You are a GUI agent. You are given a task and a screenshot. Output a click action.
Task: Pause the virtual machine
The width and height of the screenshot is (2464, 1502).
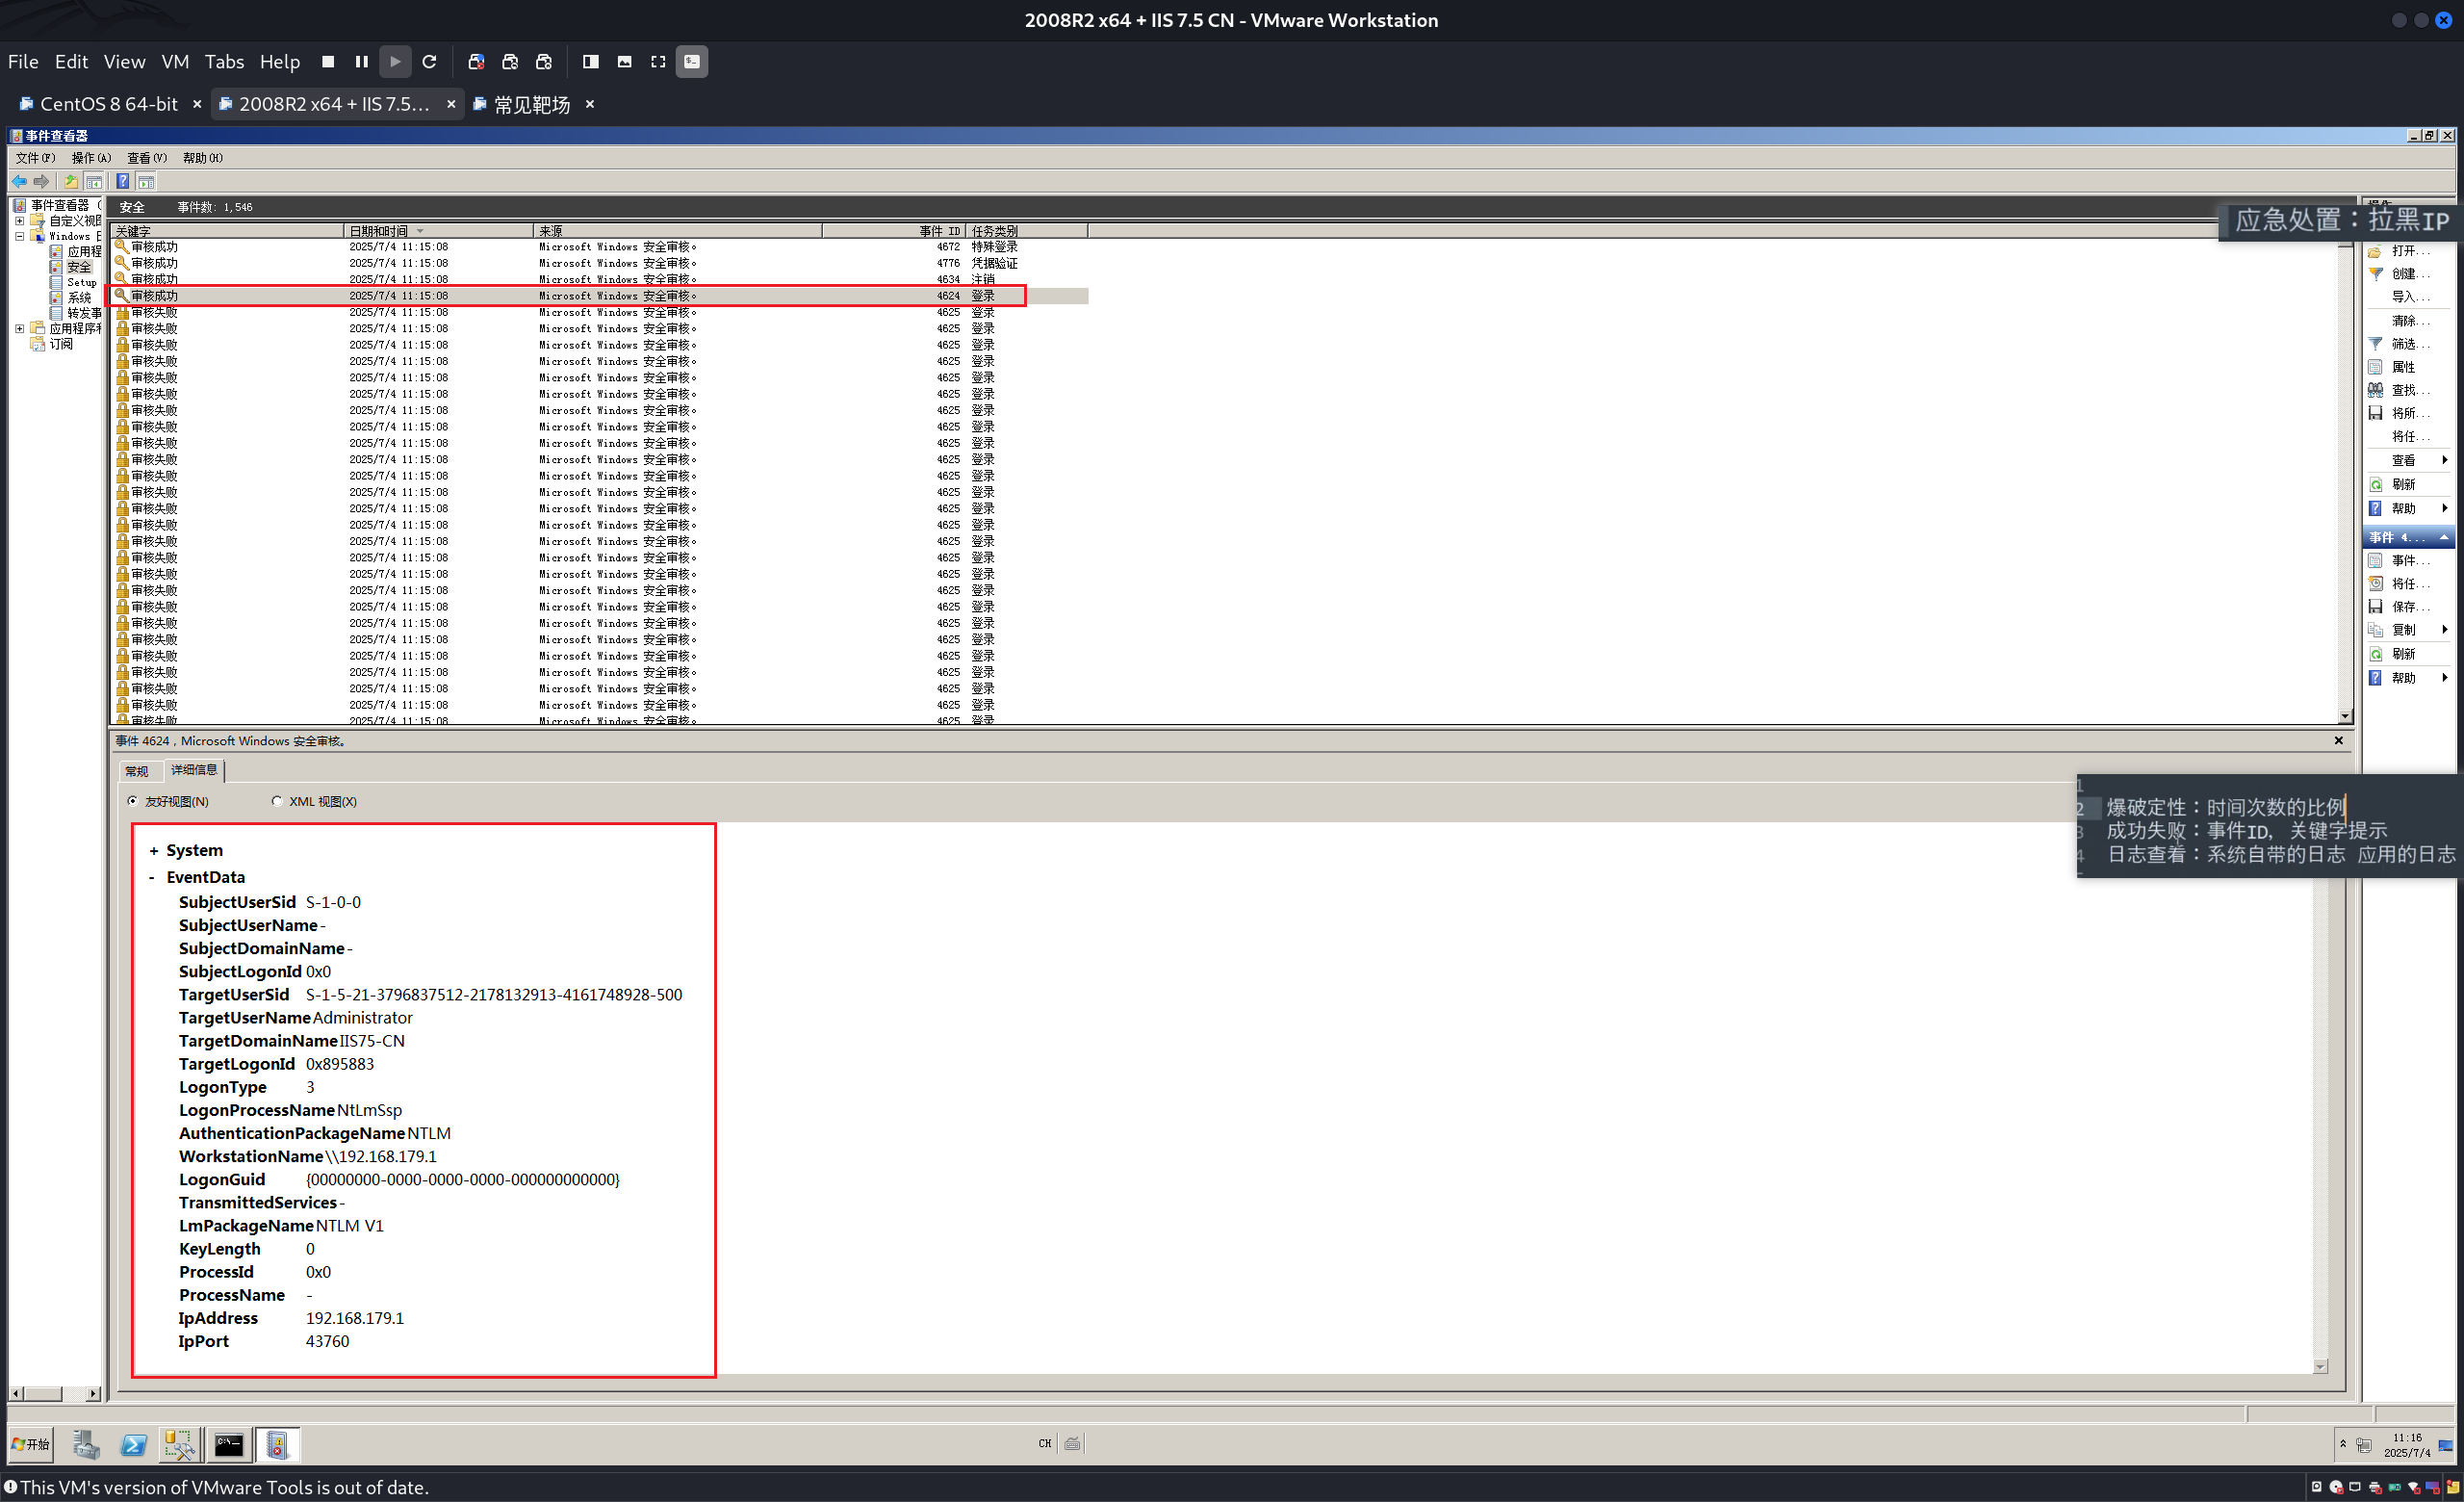(361, 62)
